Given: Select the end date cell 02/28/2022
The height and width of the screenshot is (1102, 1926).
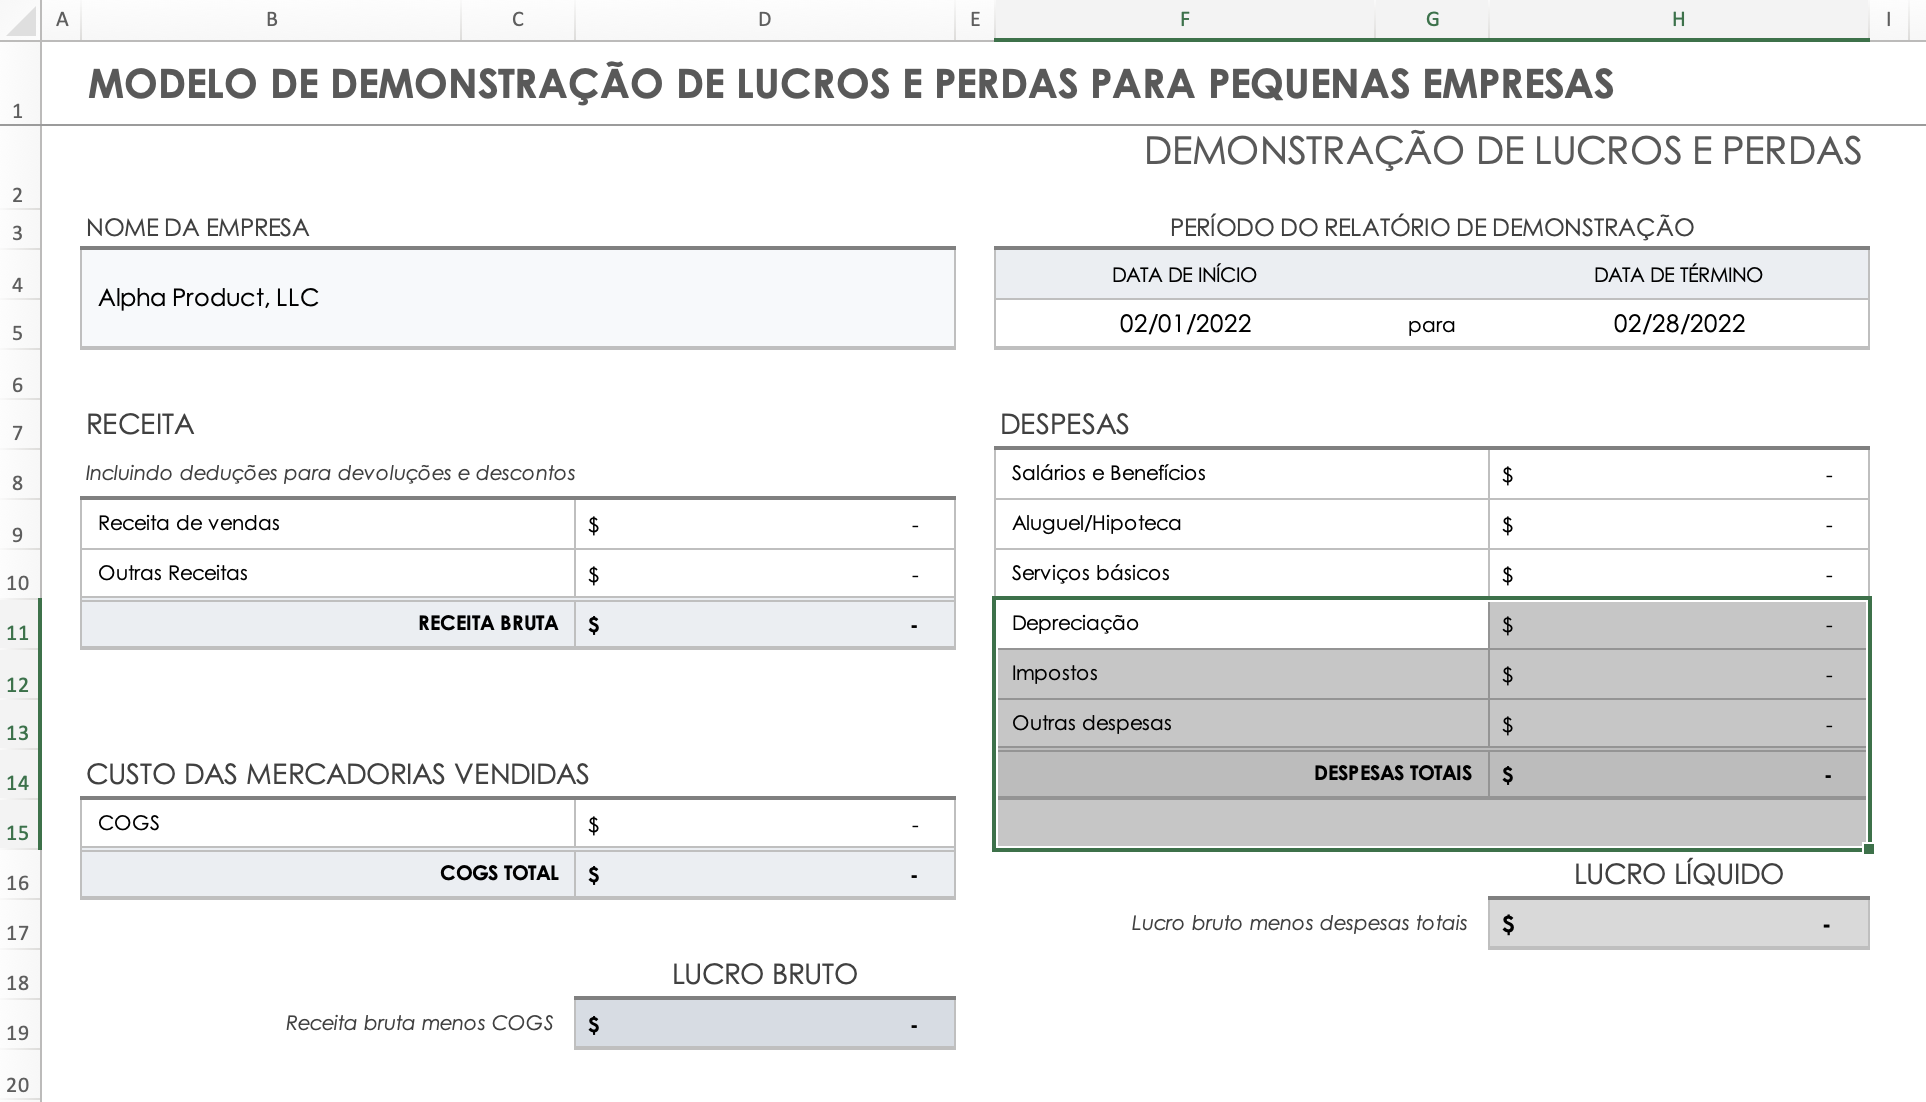Looking at the screenshot, I should (1678, 324).
